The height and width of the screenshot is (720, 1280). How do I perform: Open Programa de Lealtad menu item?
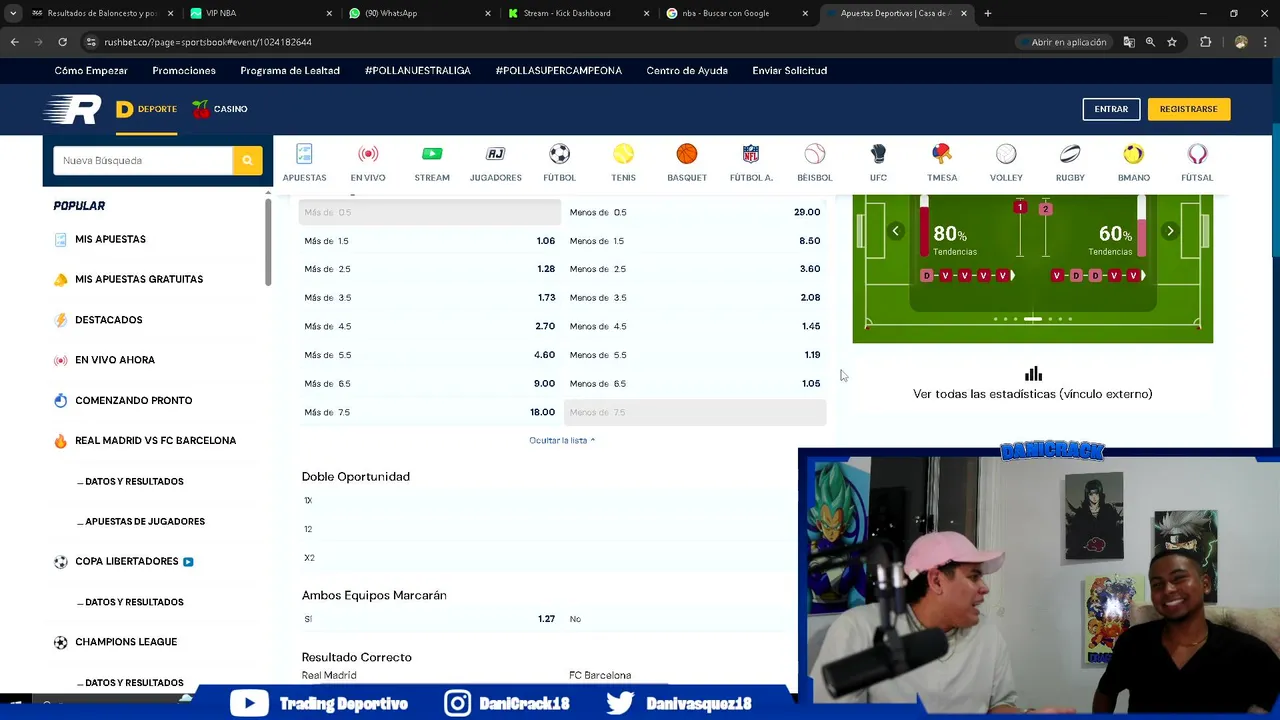tap(290, 71)
